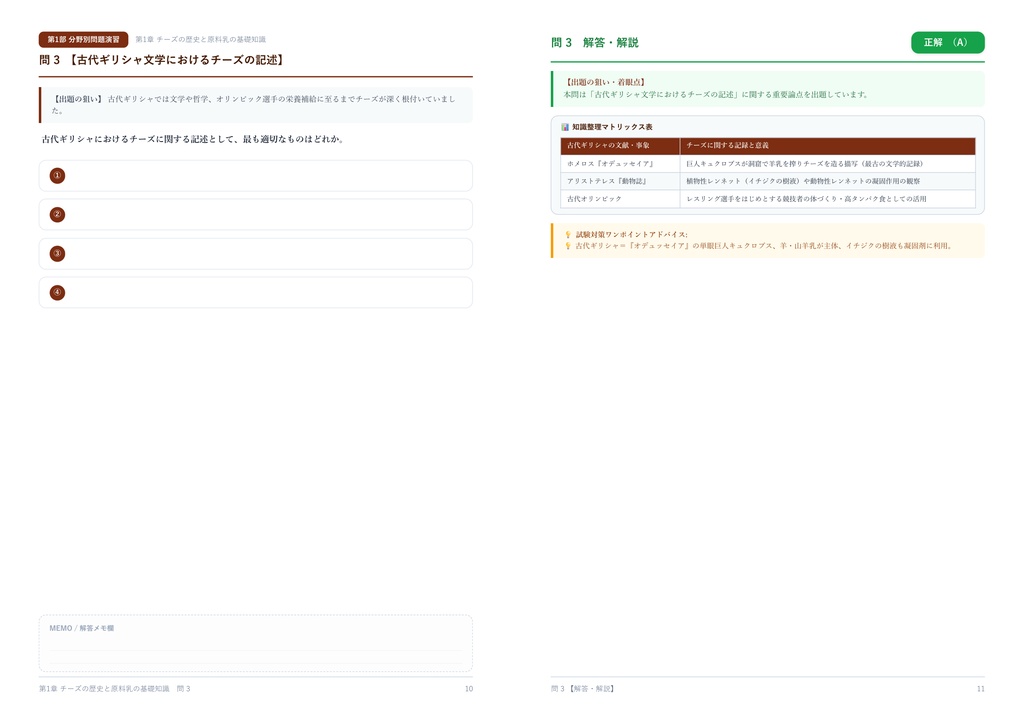Click the cell 古代オリンピック
The image size is (1024, 724).
point(620,199)
